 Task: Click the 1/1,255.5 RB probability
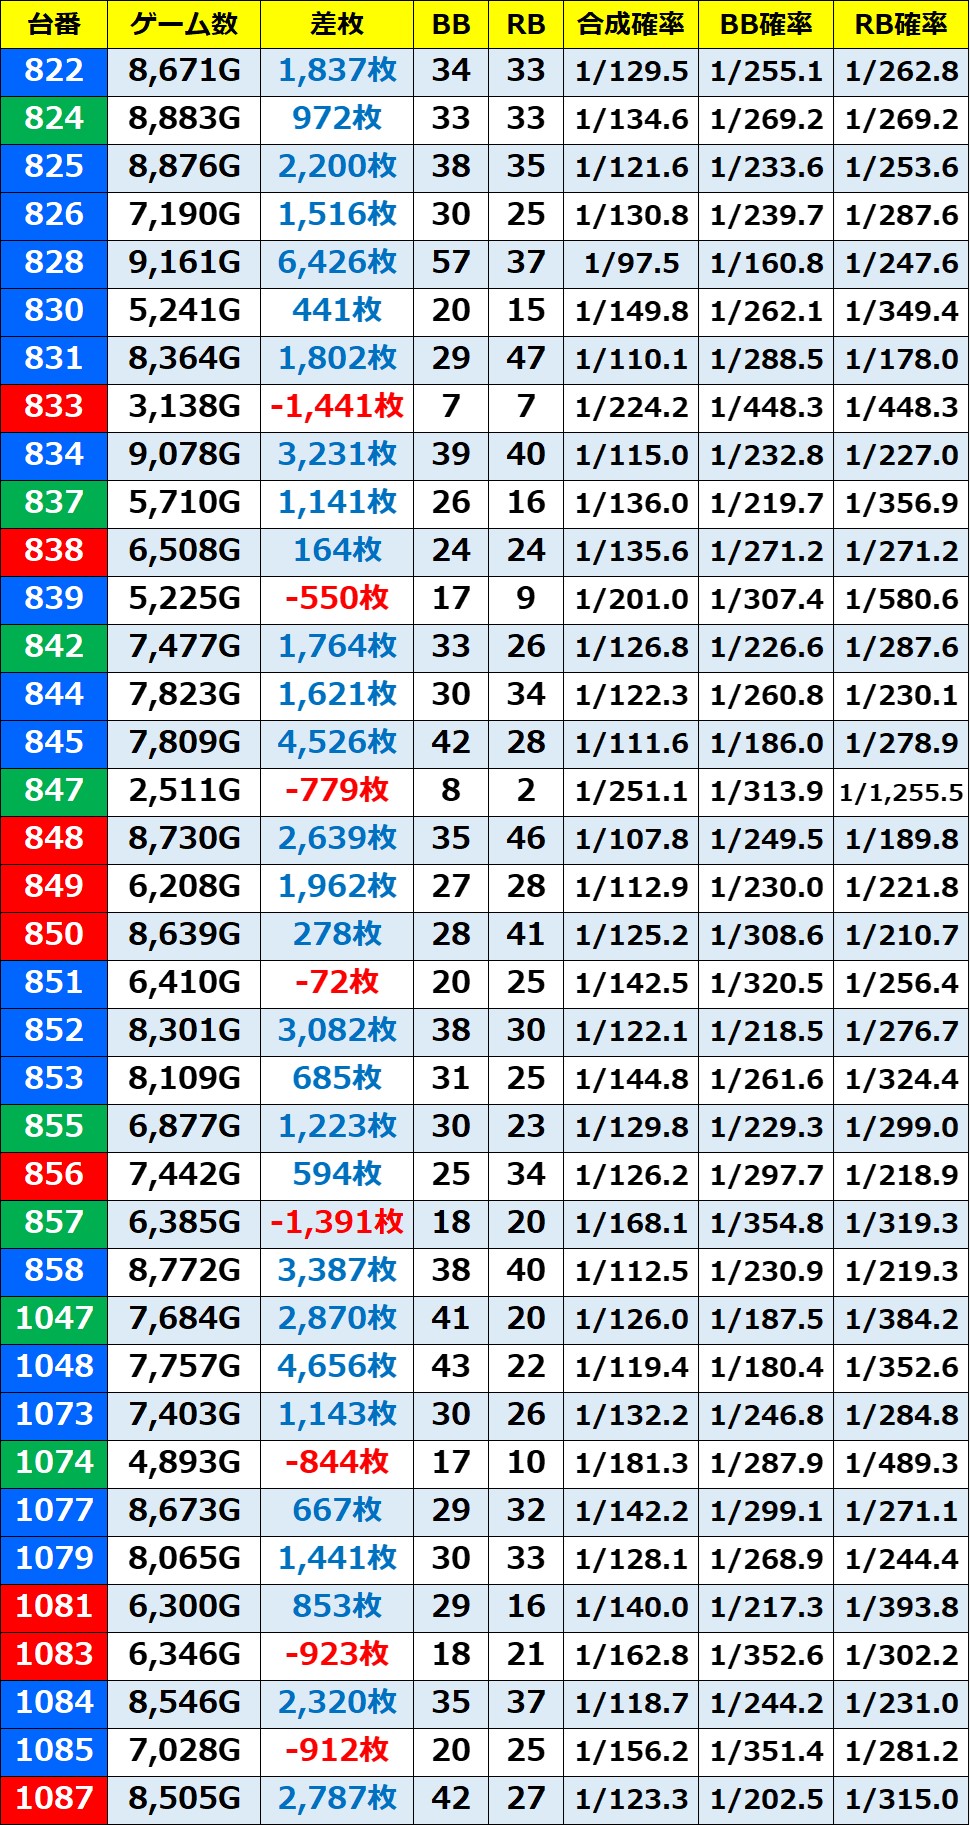[x=901, y=794]
